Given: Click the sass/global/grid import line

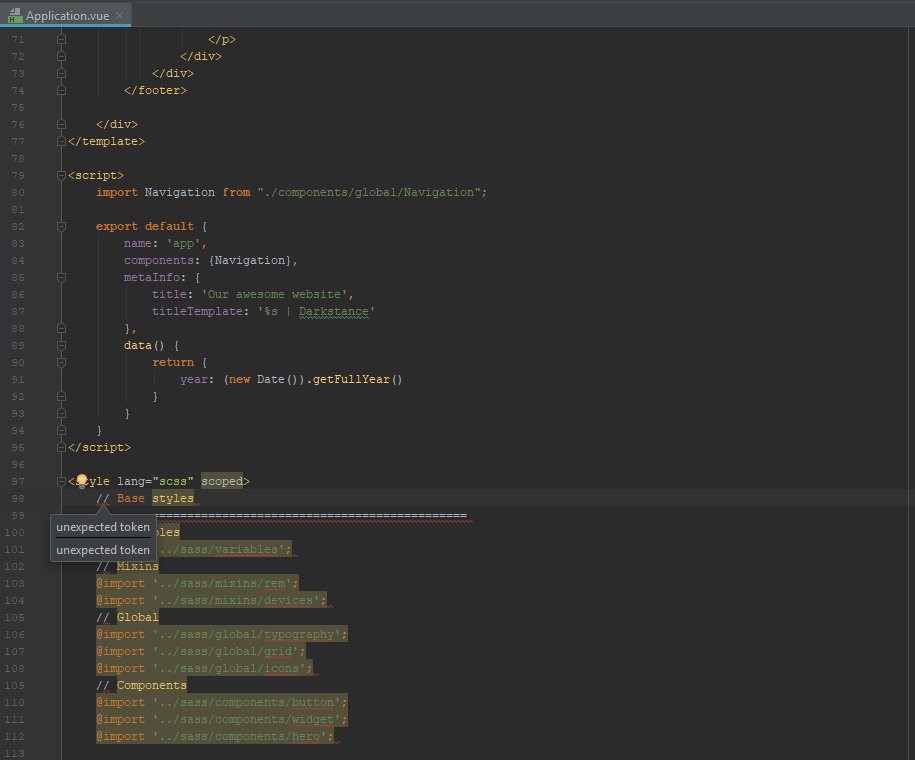Looking at the screenshot, I should click(201, 651).
